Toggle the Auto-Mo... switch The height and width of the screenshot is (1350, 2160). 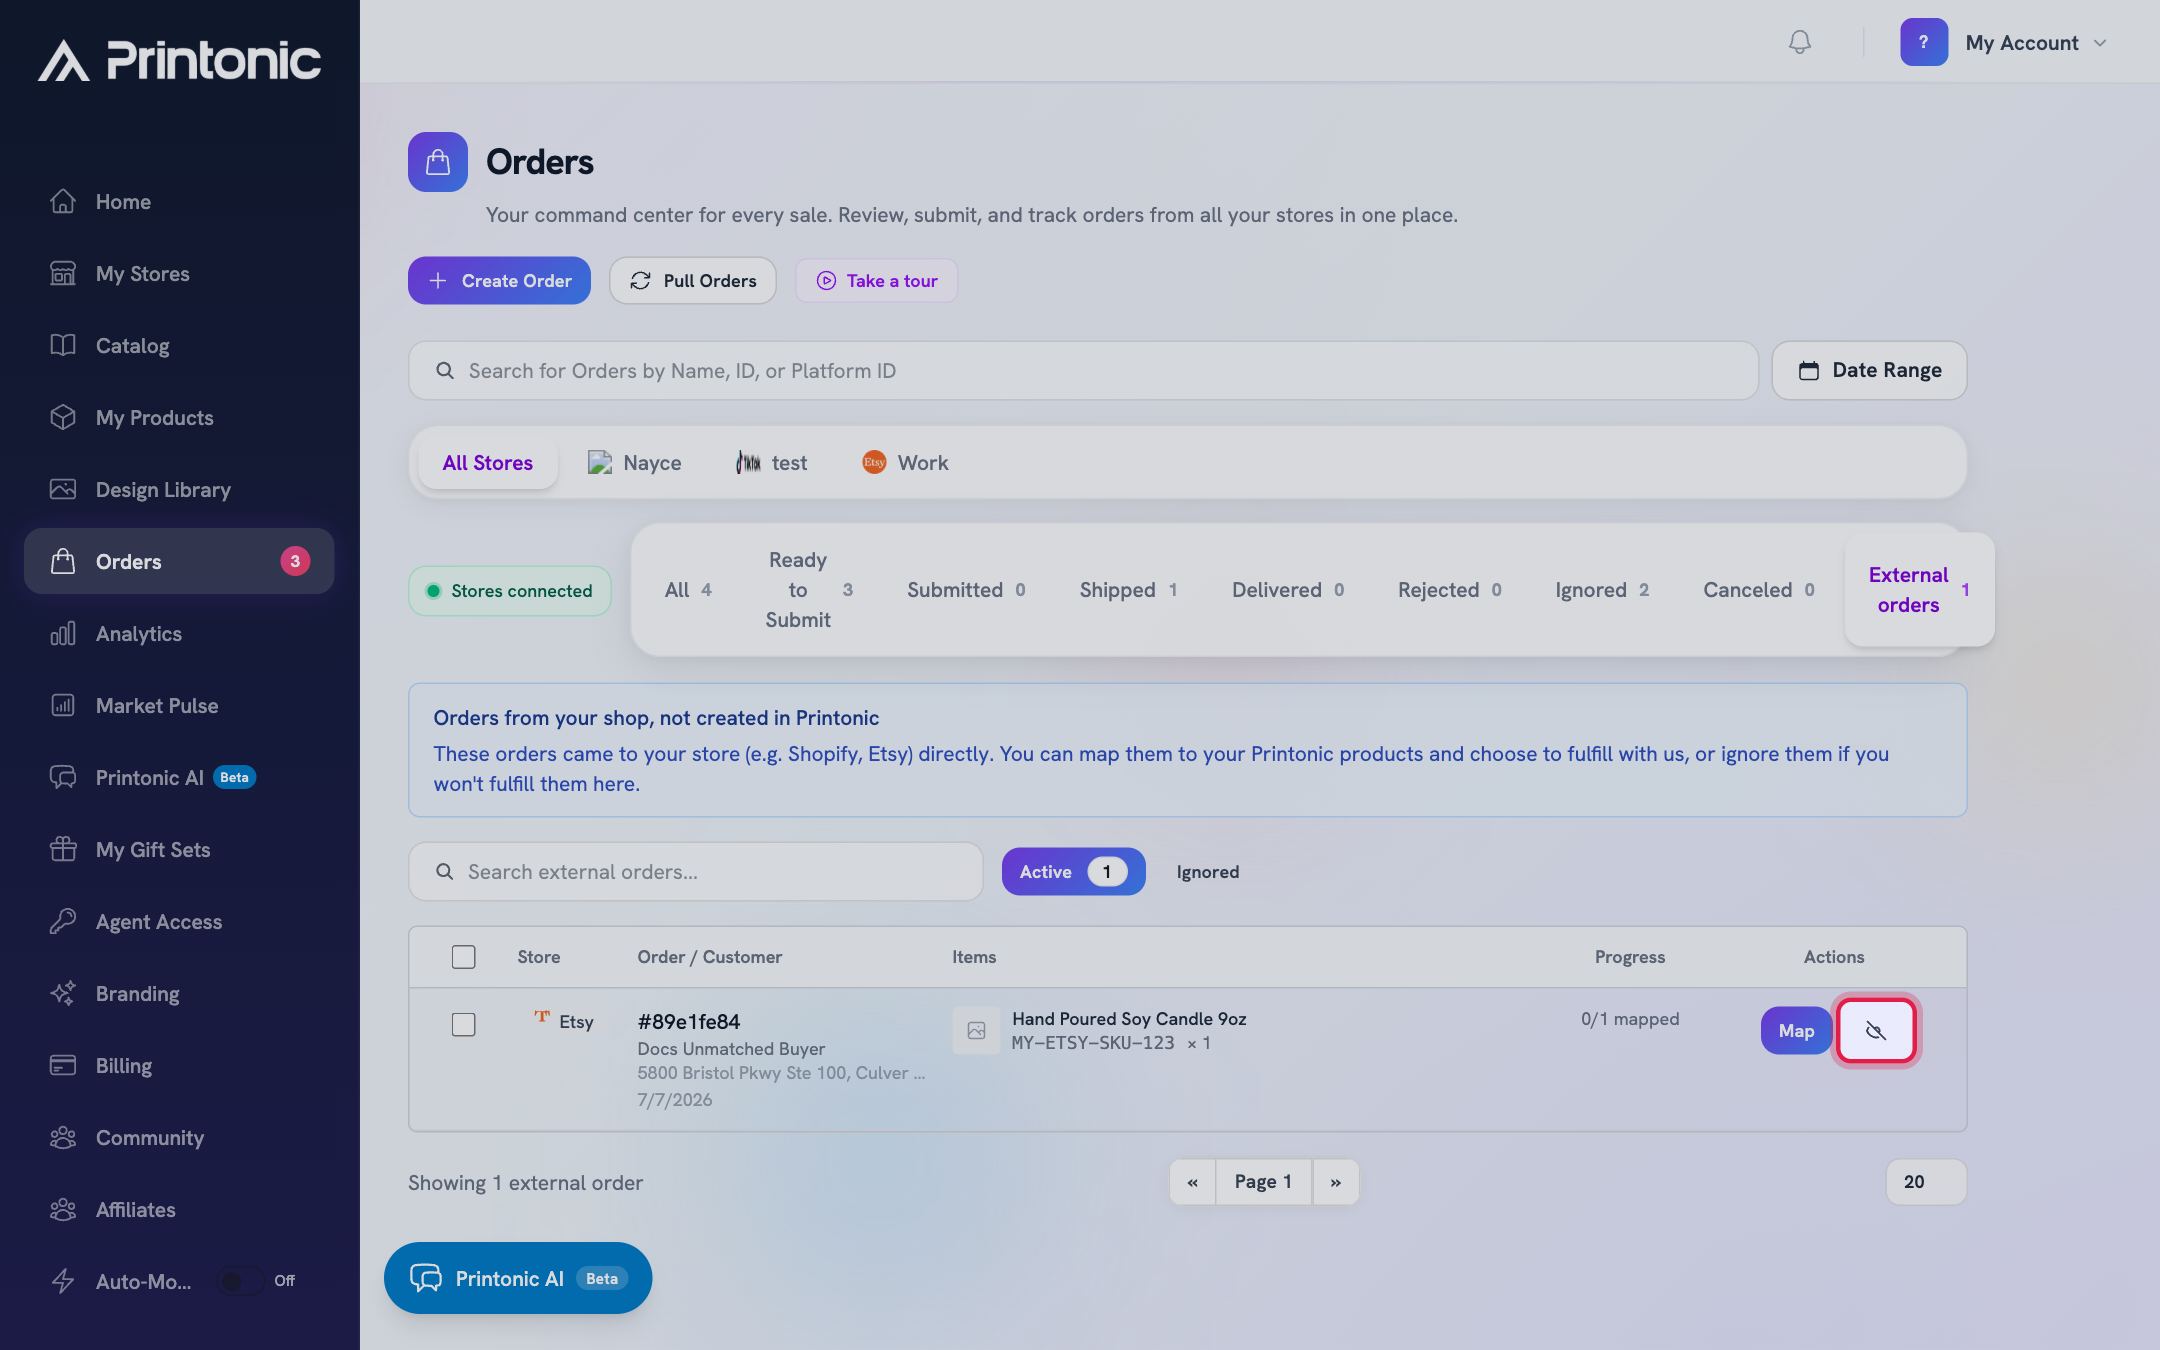(x=241, y=1281)
